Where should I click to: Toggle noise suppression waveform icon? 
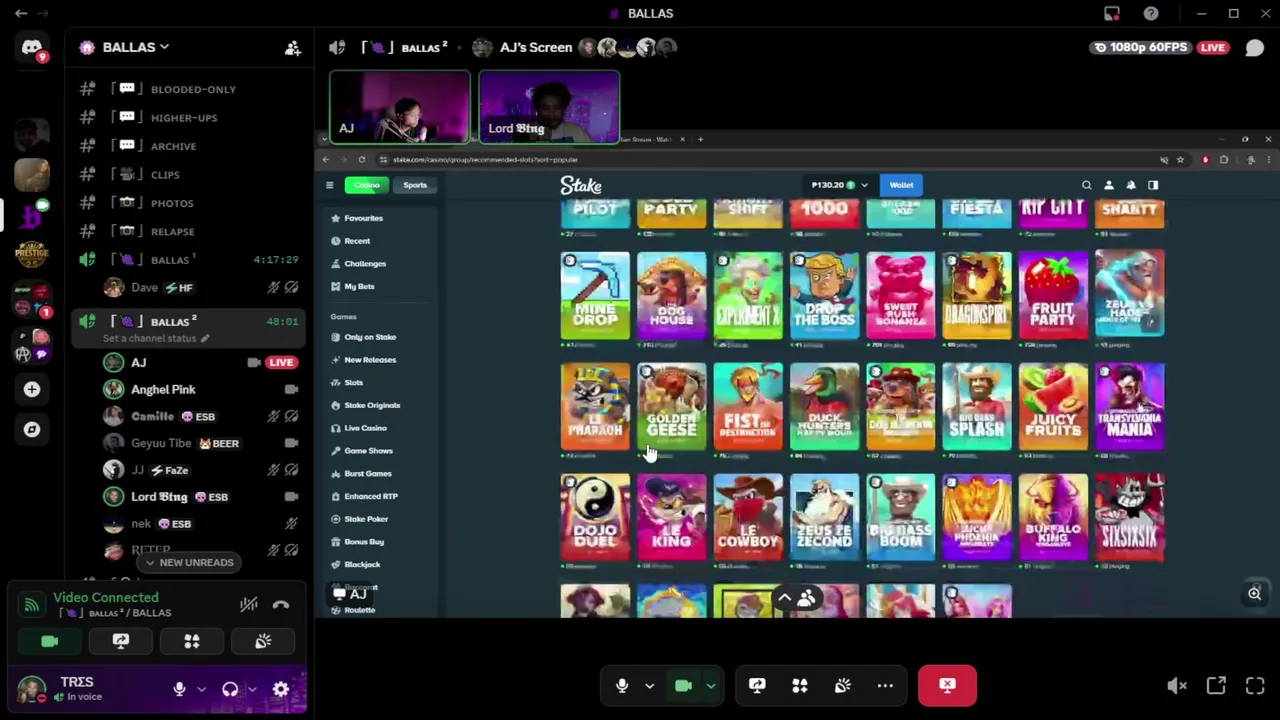point(248,604)
